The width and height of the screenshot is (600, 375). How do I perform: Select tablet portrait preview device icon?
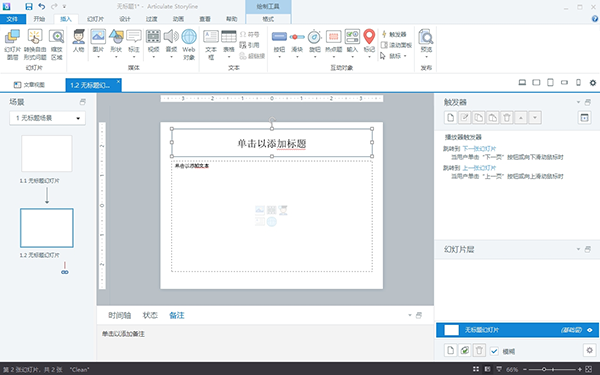coord(550,82)
